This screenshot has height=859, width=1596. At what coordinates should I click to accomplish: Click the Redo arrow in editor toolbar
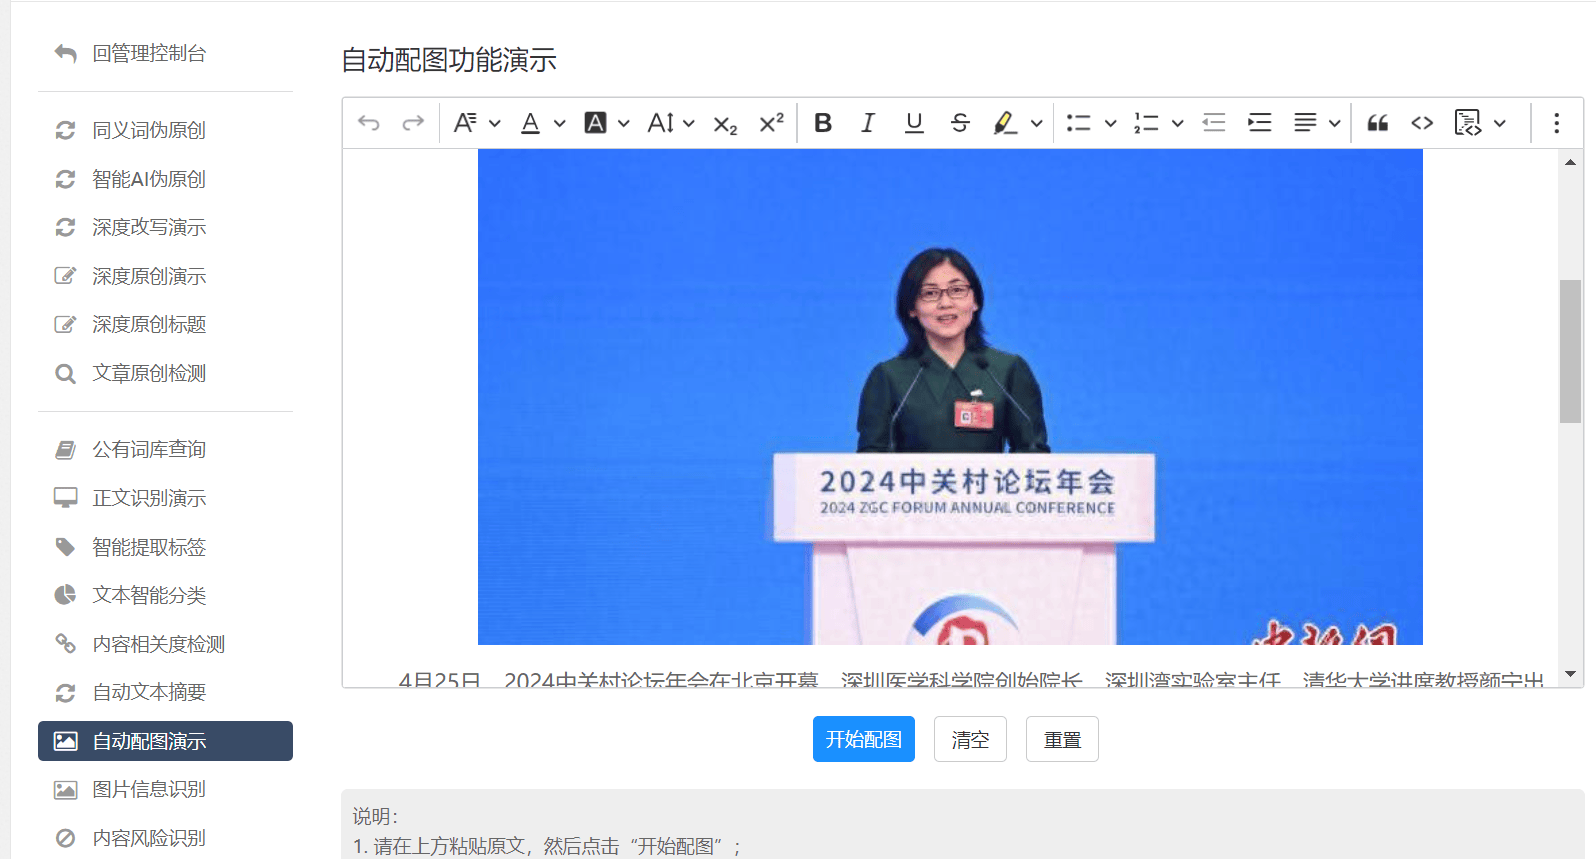click(413, 123)
